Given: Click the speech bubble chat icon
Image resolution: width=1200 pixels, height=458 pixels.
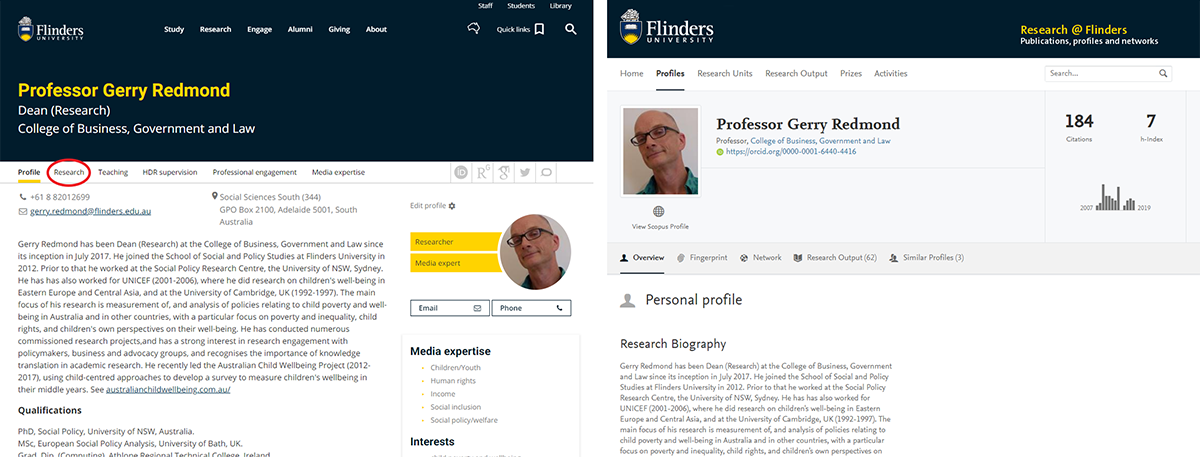Looking at the screenshot, I should (x=547, y=172).
